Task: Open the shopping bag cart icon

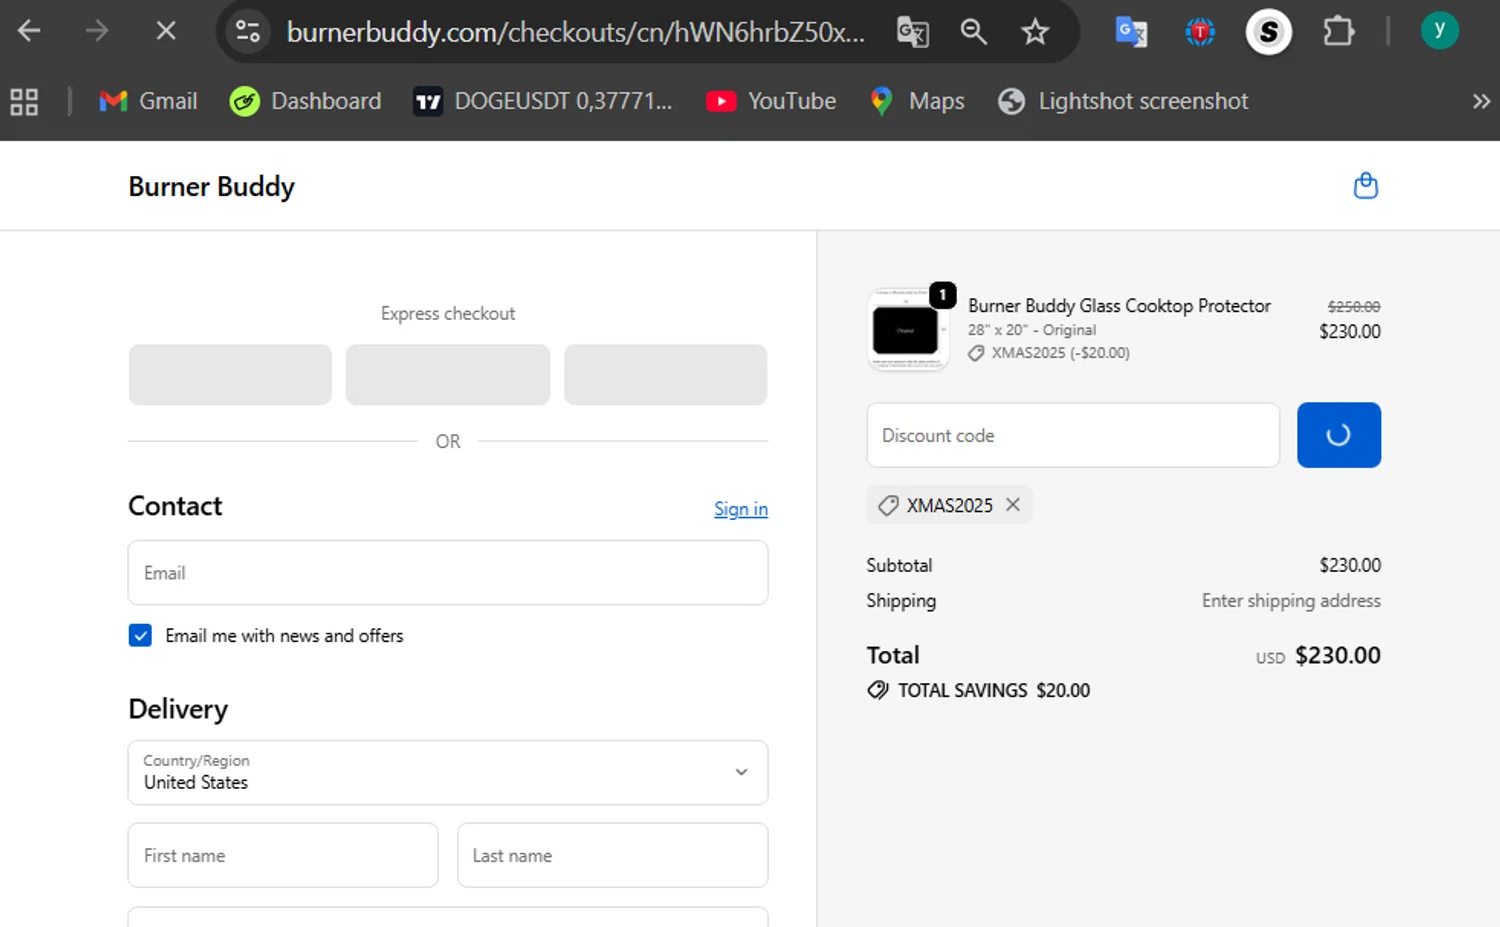Action: tap(1365, 186)
